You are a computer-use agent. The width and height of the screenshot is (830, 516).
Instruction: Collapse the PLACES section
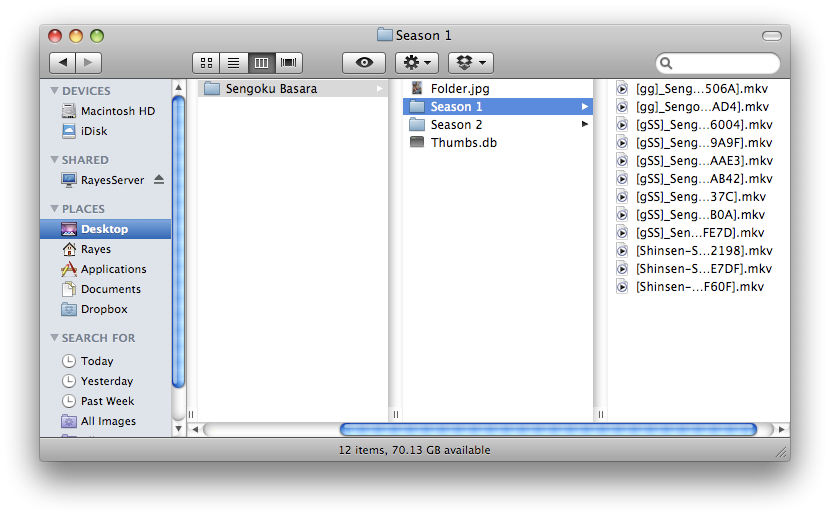pyautogui.click(x=54, y=209)
